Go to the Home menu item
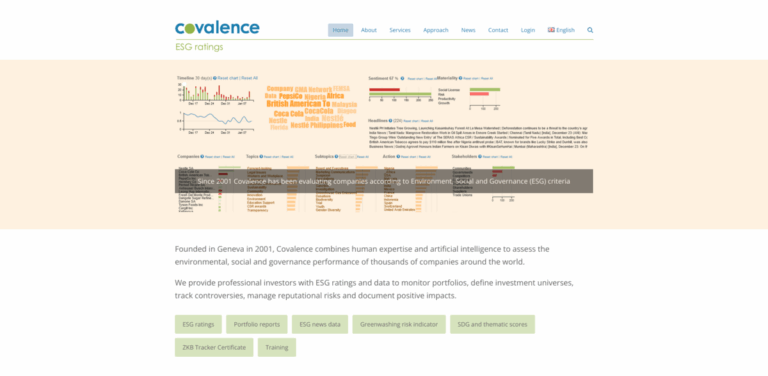Image resolution: width=768 pixels, height=376 pixels. point(340,30)
